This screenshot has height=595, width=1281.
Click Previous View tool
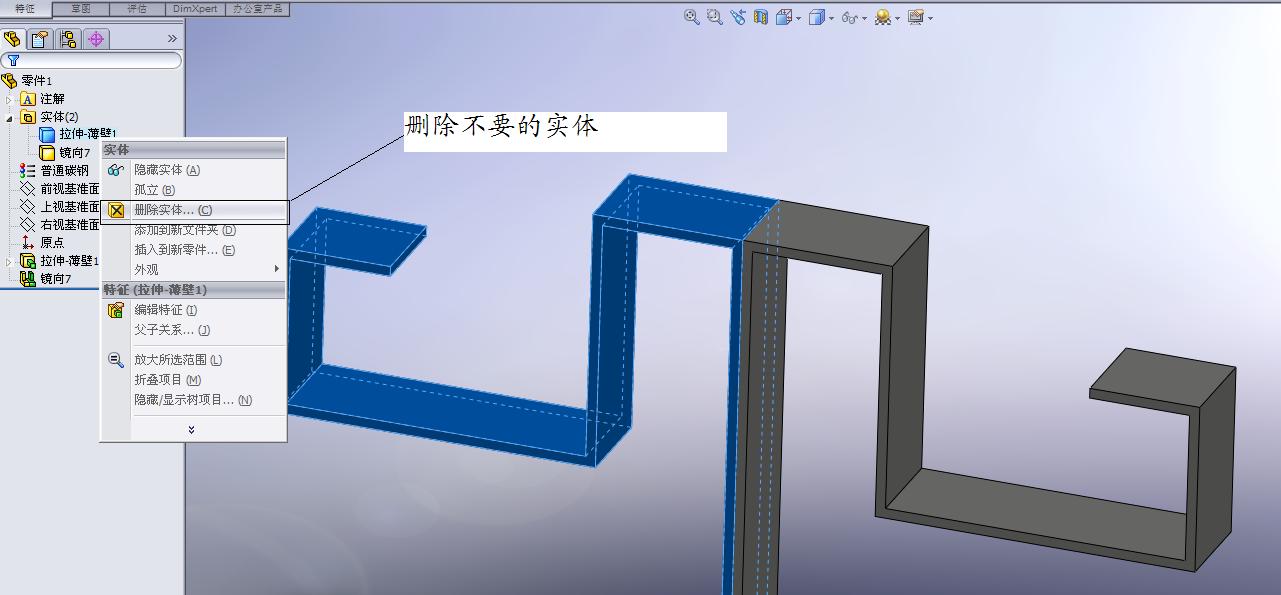point(738,17)
